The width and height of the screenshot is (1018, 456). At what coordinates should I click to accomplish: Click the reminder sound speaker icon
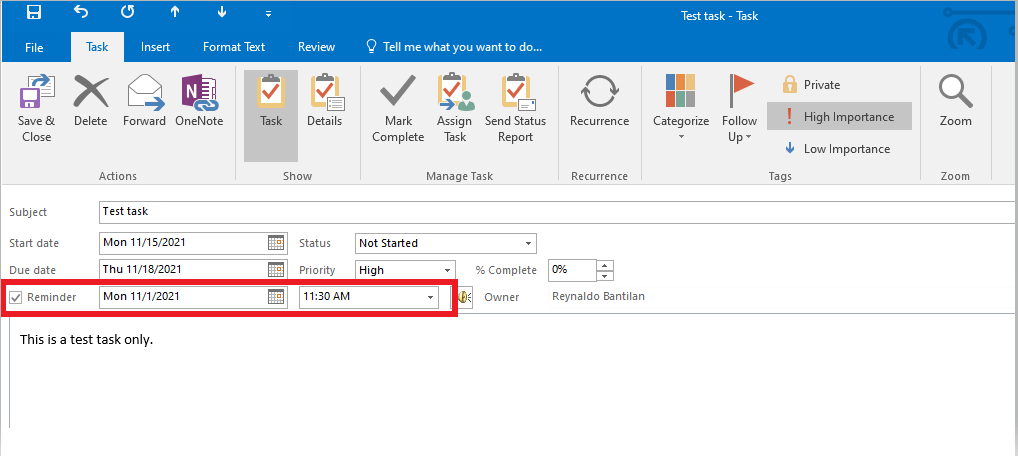pos(464,297)
